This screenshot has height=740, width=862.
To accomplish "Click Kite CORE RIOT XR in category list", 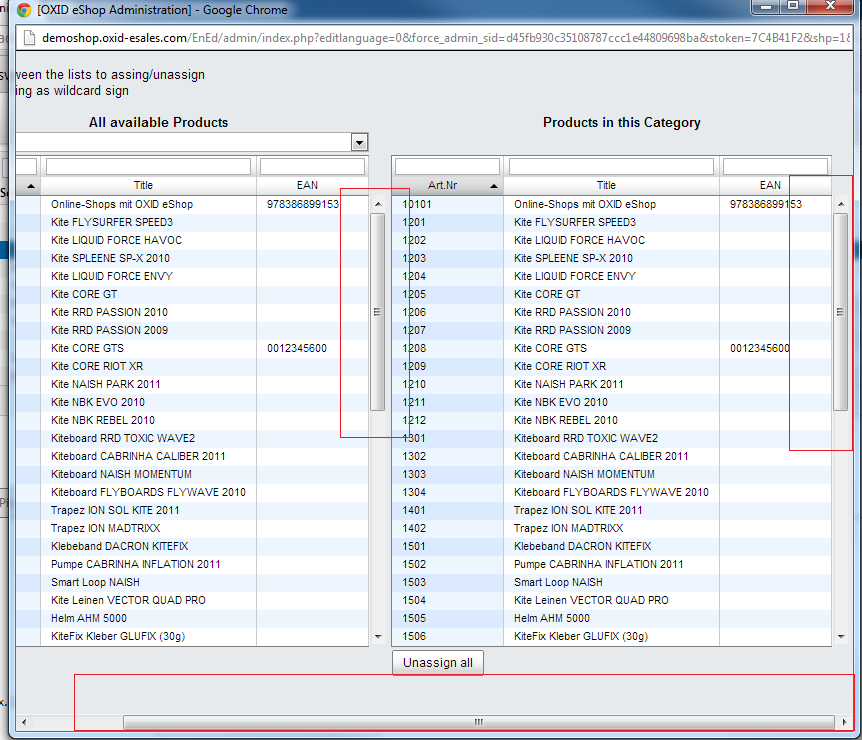I will [x=560, y=366].
